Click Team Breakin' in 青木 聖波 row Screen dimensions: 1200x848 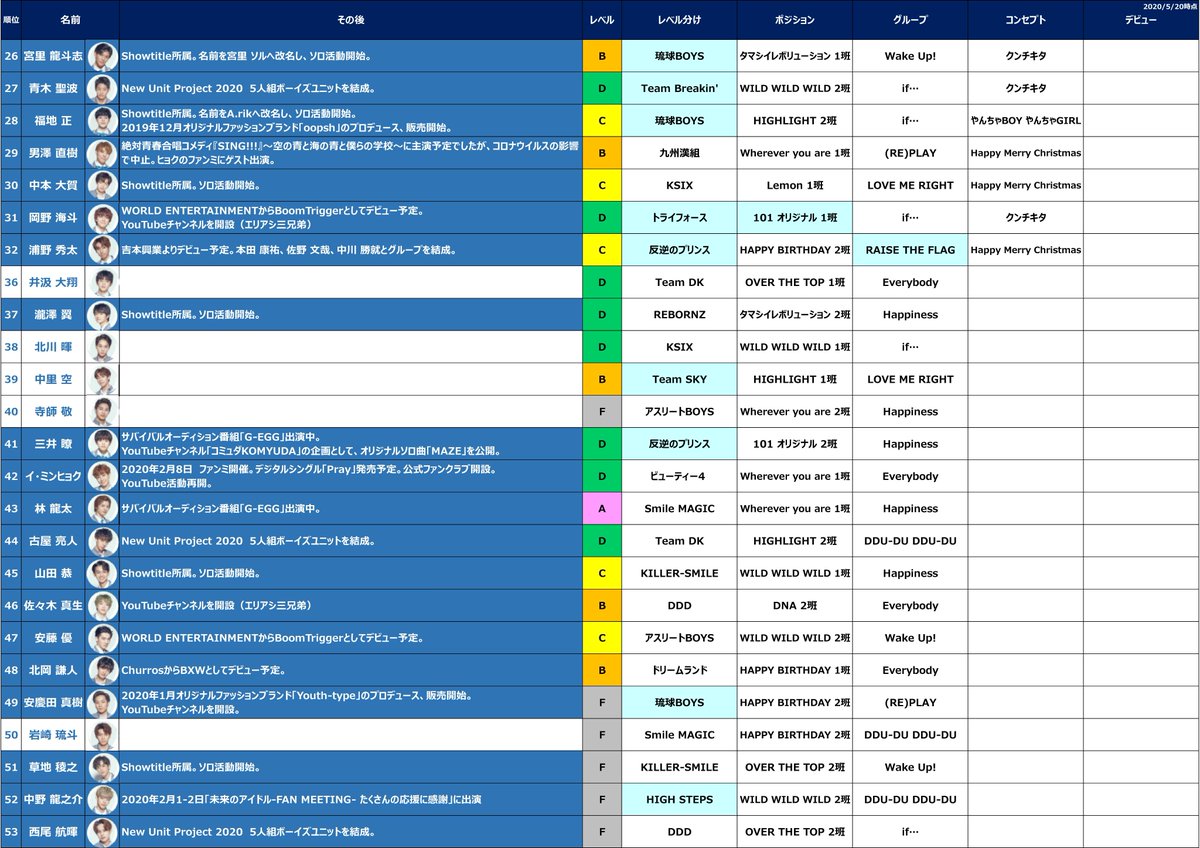click(x=679, y=88)
